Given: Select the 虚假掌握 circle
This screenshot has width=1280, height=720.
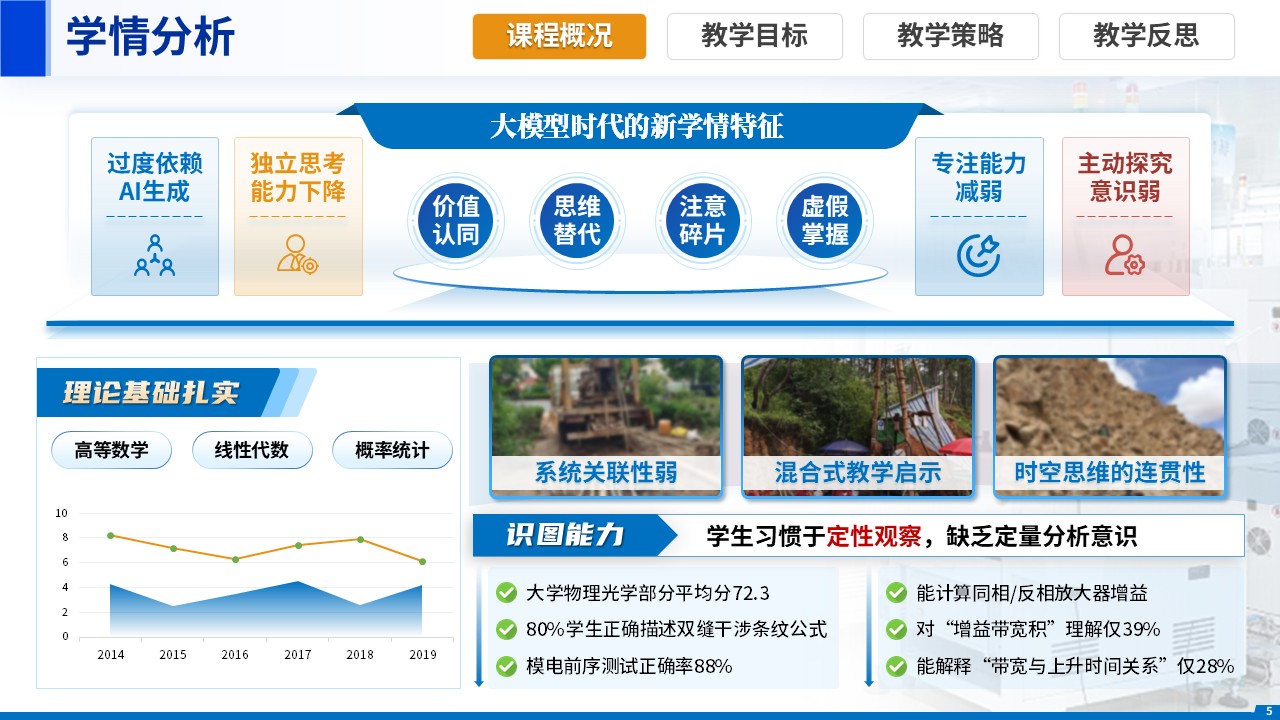Looking at the screenshot, I should pyautogui.click(x=824, y=220).
